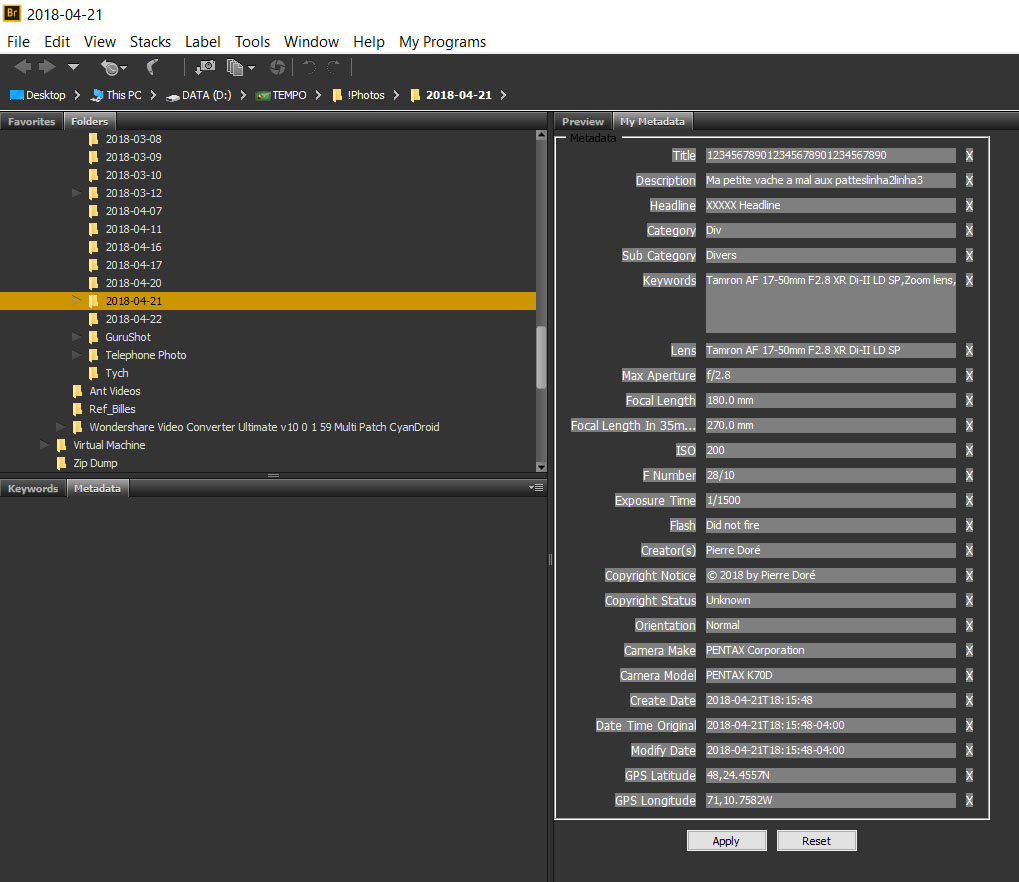Open the My Programs menu
The height and width of the screenshot is (882, 1019).
point(442,42)
